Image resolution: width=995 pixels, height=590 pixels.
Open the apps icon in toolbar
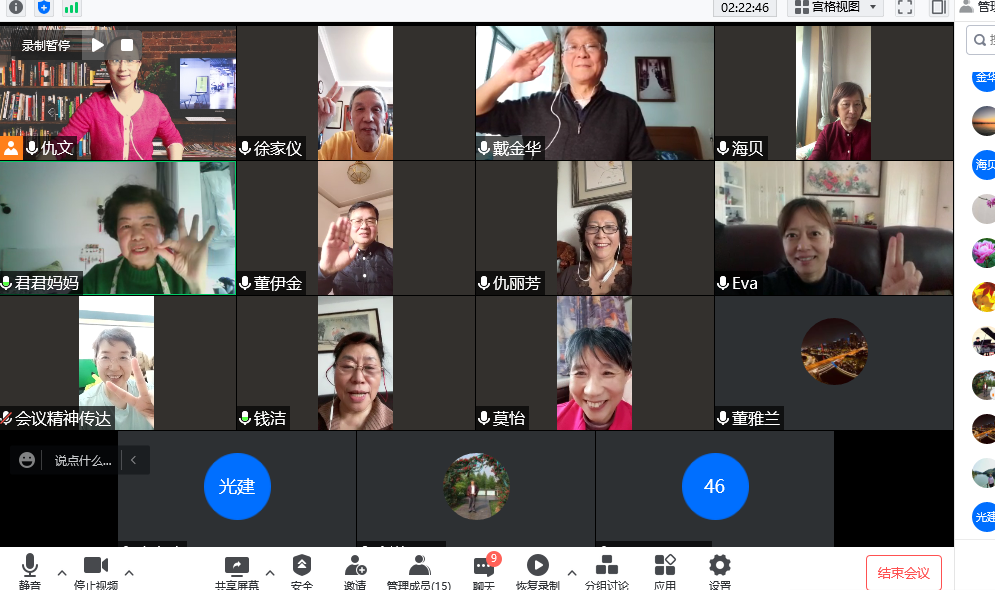665,570
